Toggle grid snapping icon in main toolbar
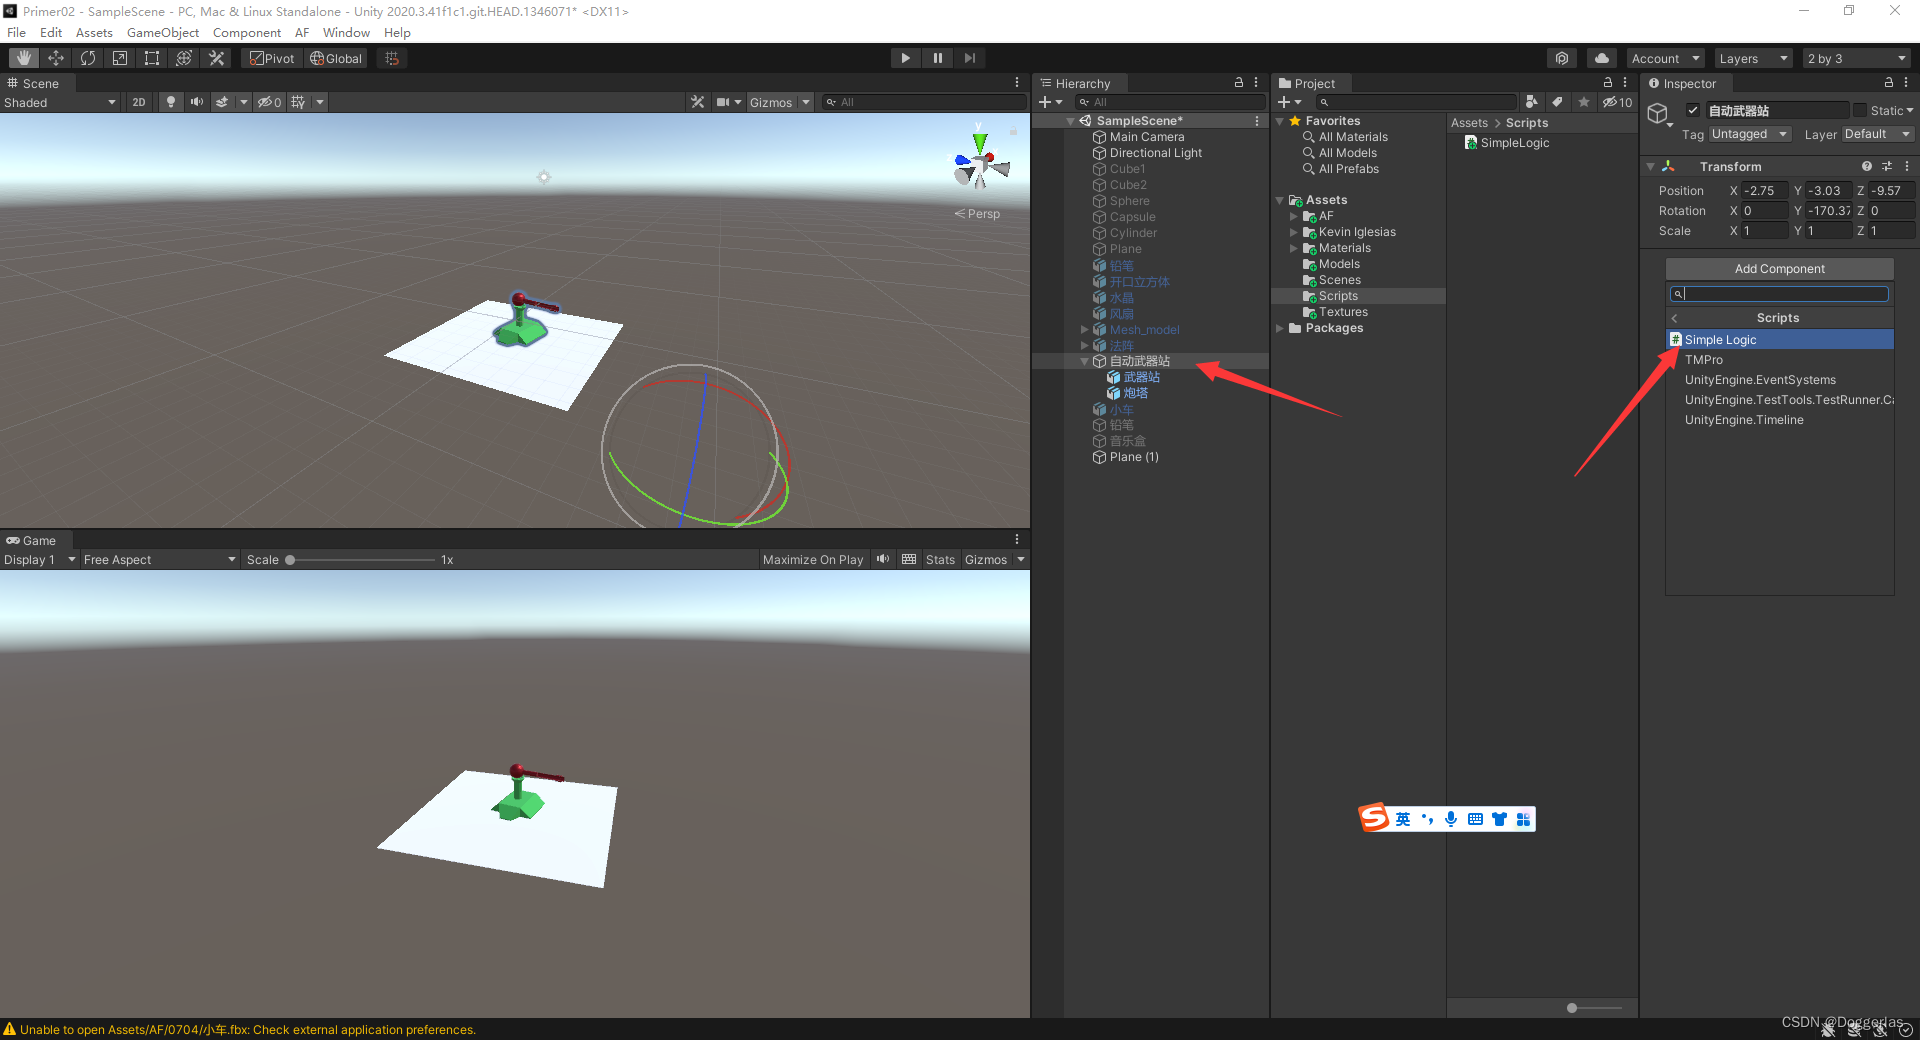This screenshot has width=1920, height=1040. pos(392,58)
